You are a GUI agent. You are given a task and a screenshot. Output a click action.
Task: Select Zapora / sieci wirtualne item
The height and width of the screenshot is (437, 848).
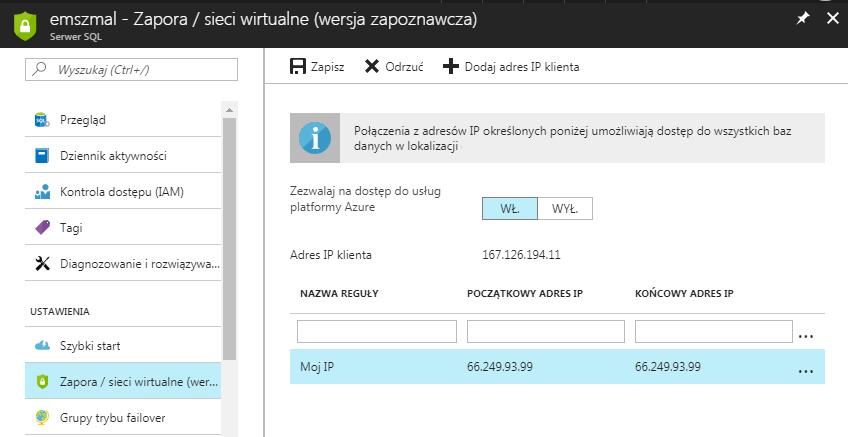123,381
